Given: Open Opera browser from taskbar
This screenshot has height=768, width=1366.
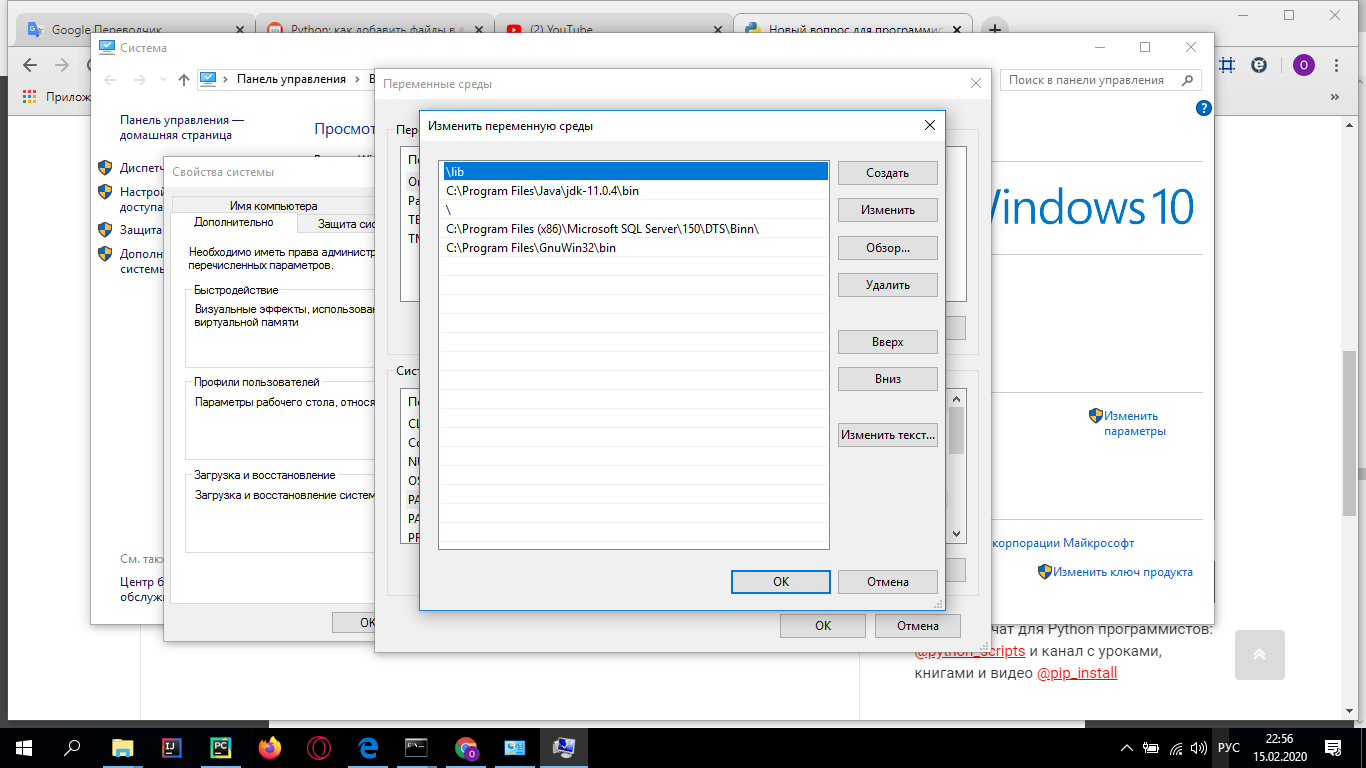Looking at the screenshot, I should [x=319, y=747].
